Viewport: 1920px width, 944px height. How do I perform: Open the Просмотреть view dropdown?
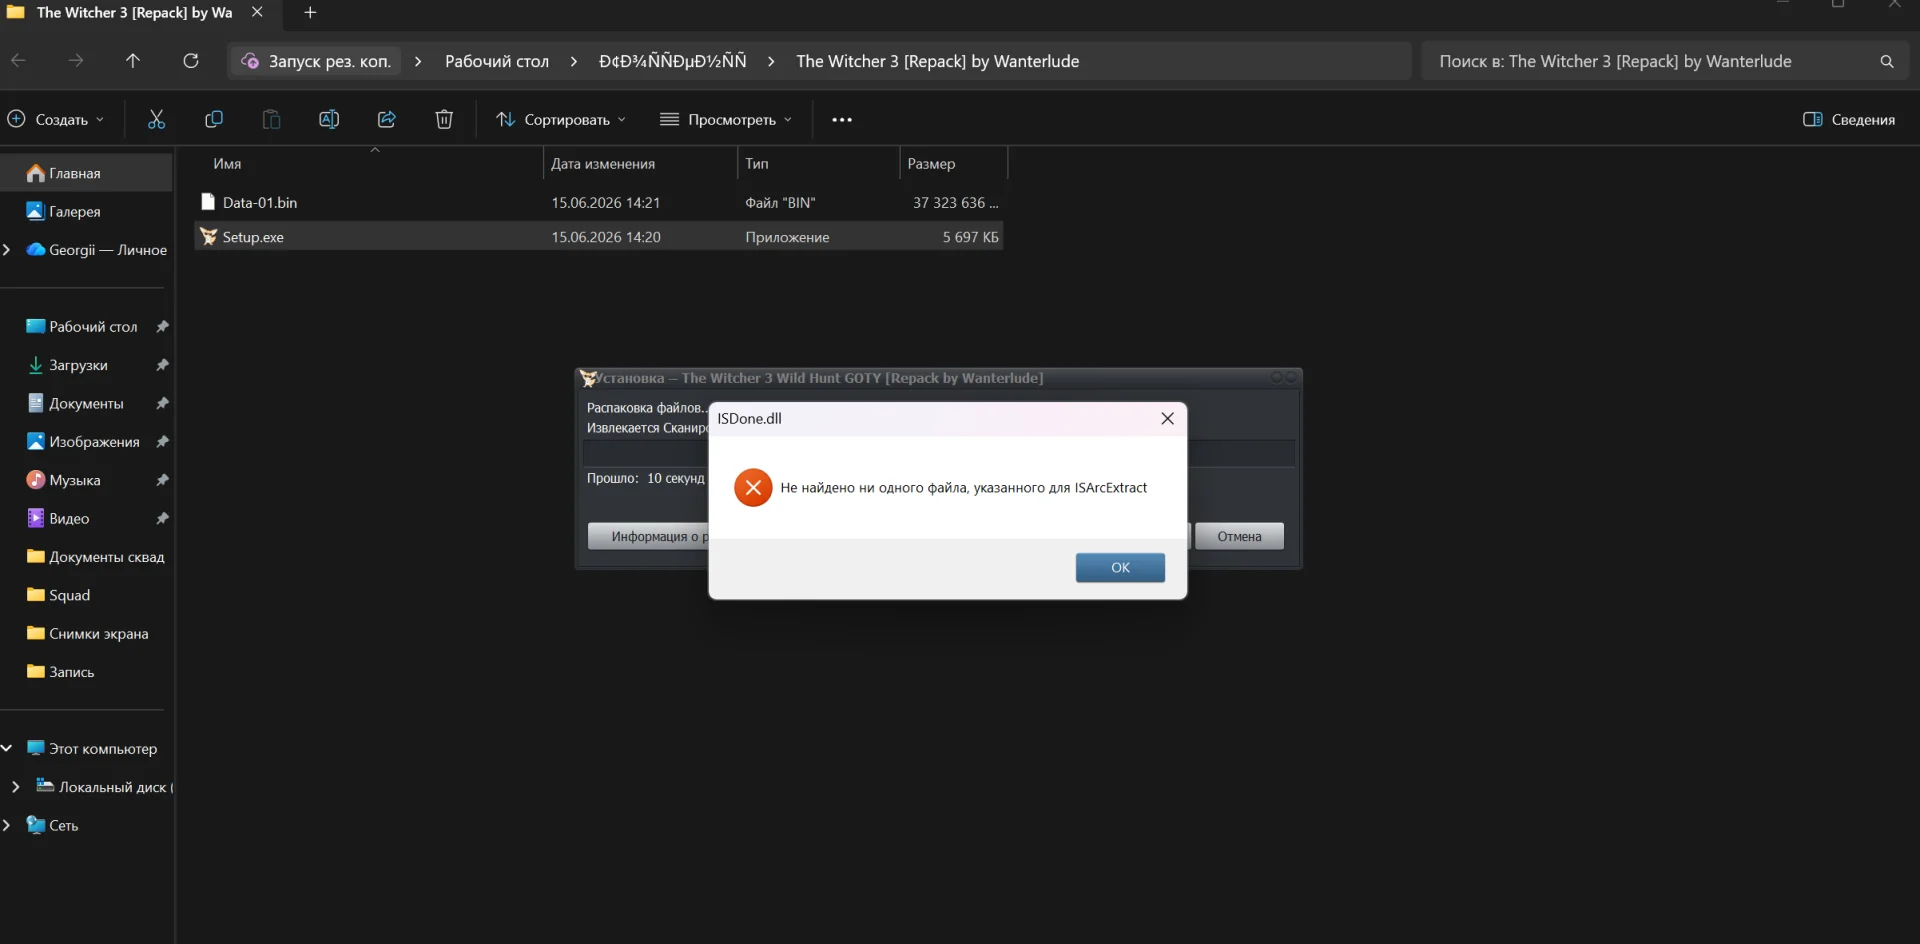(x=726, y=119)
